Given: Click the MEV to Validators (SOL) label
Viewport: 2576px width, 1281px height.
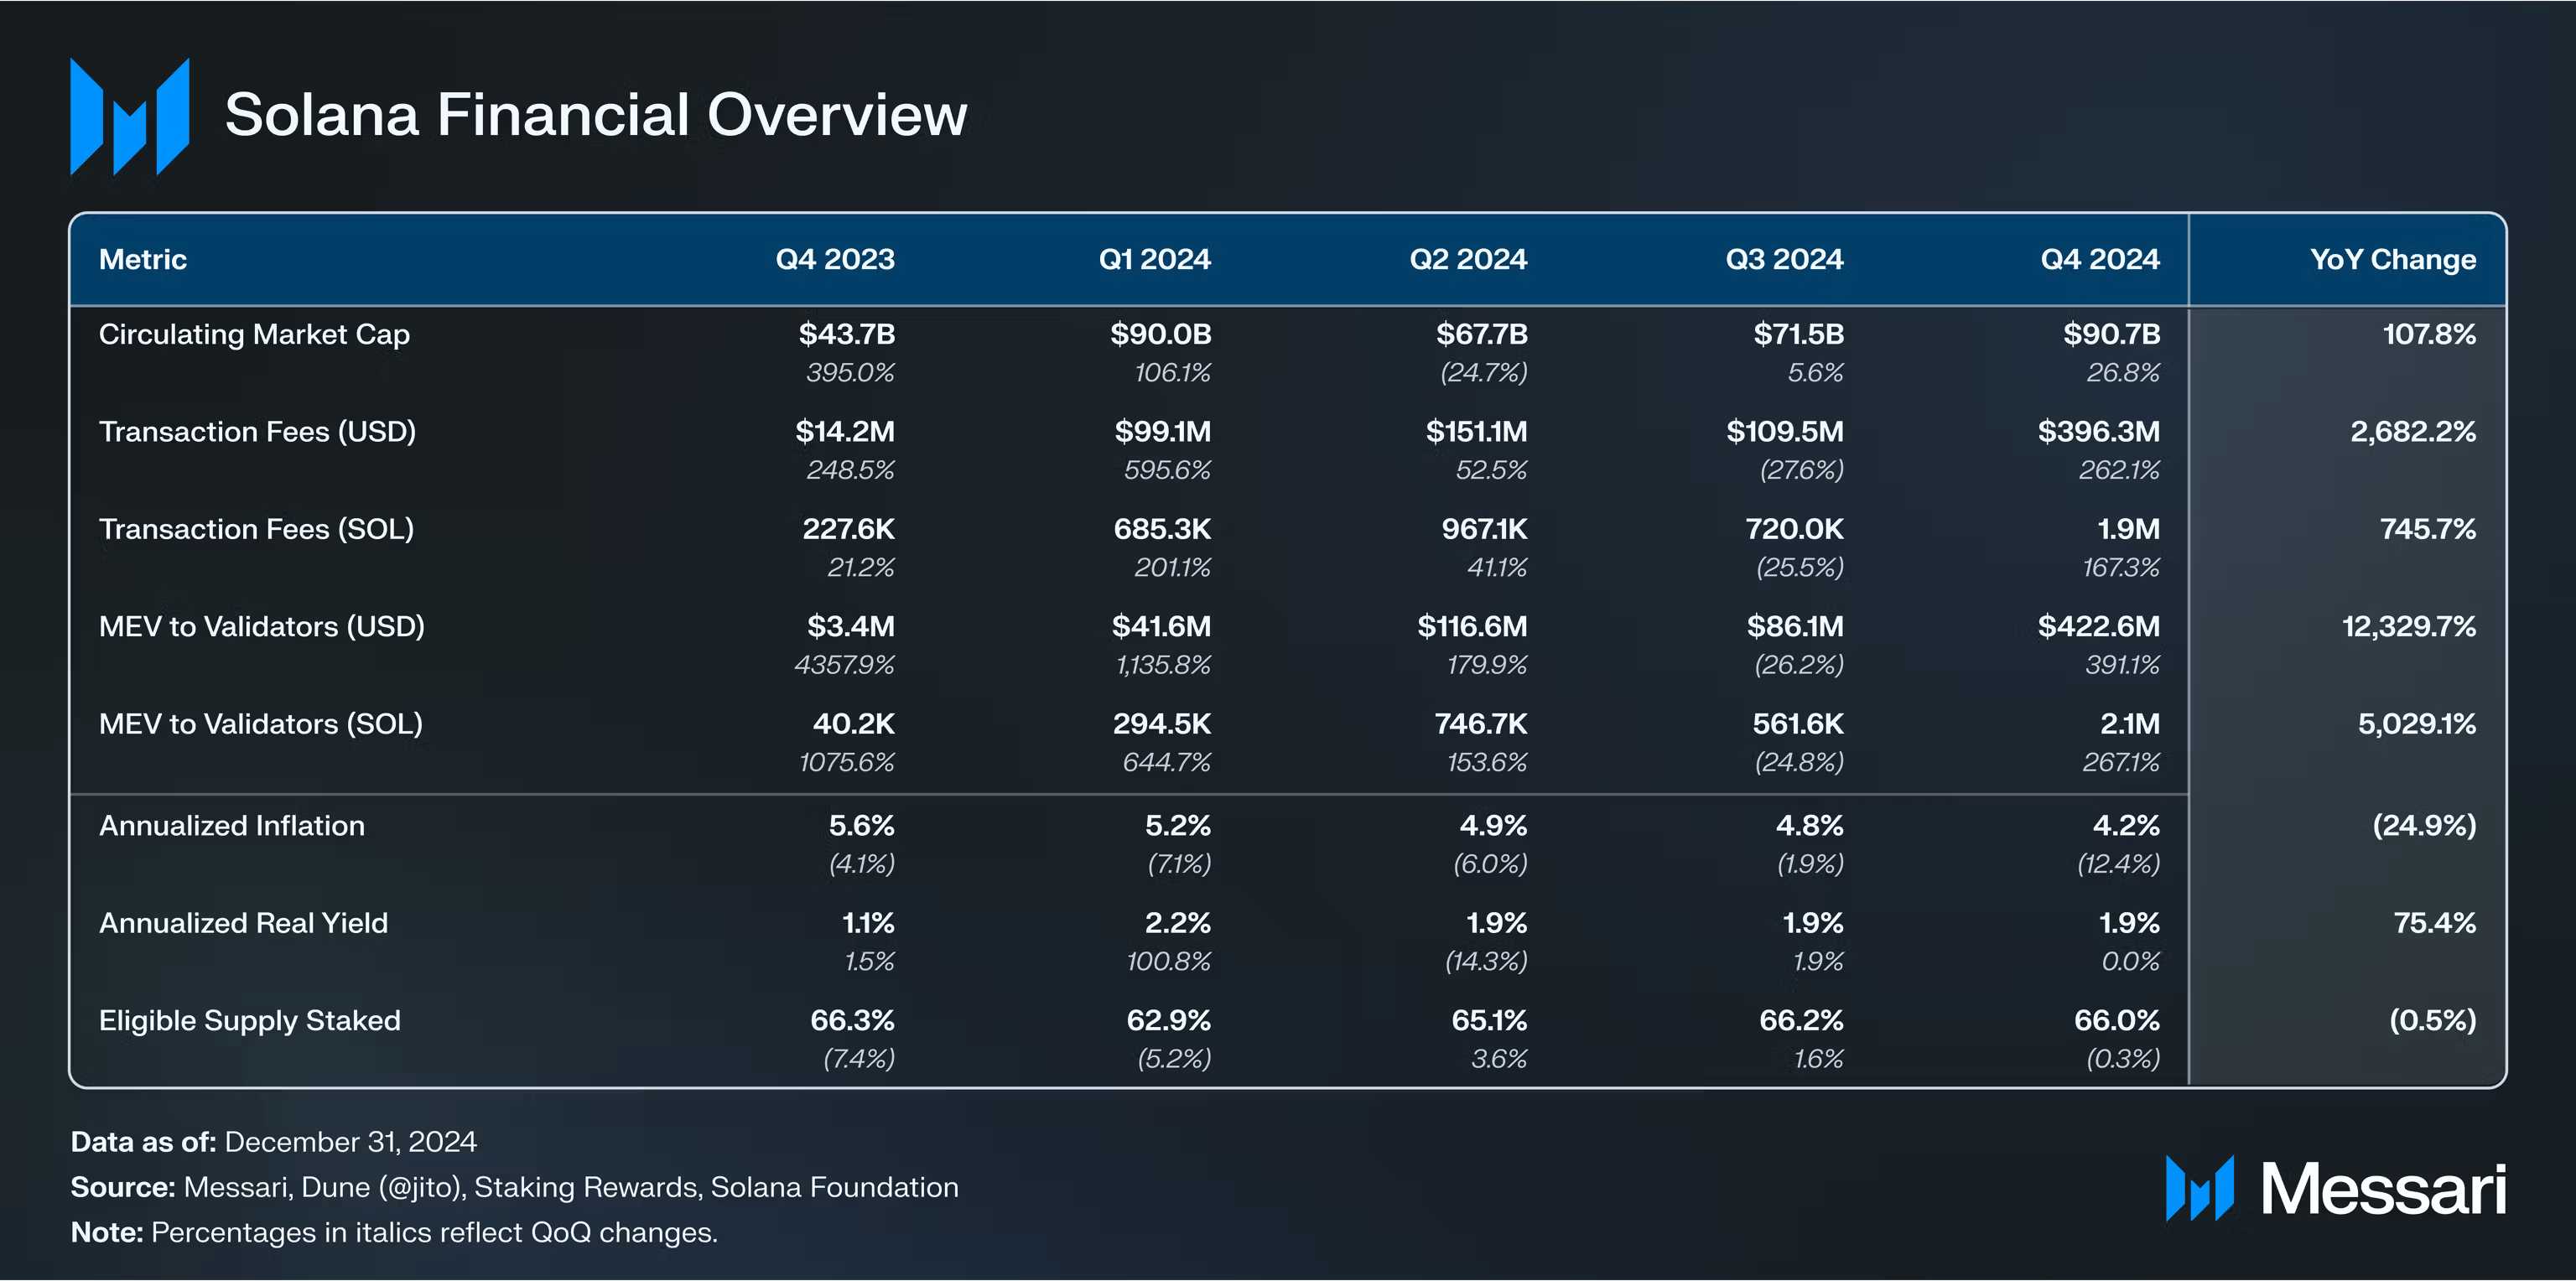Looking at the screenshot, I should tap(261, 724).
